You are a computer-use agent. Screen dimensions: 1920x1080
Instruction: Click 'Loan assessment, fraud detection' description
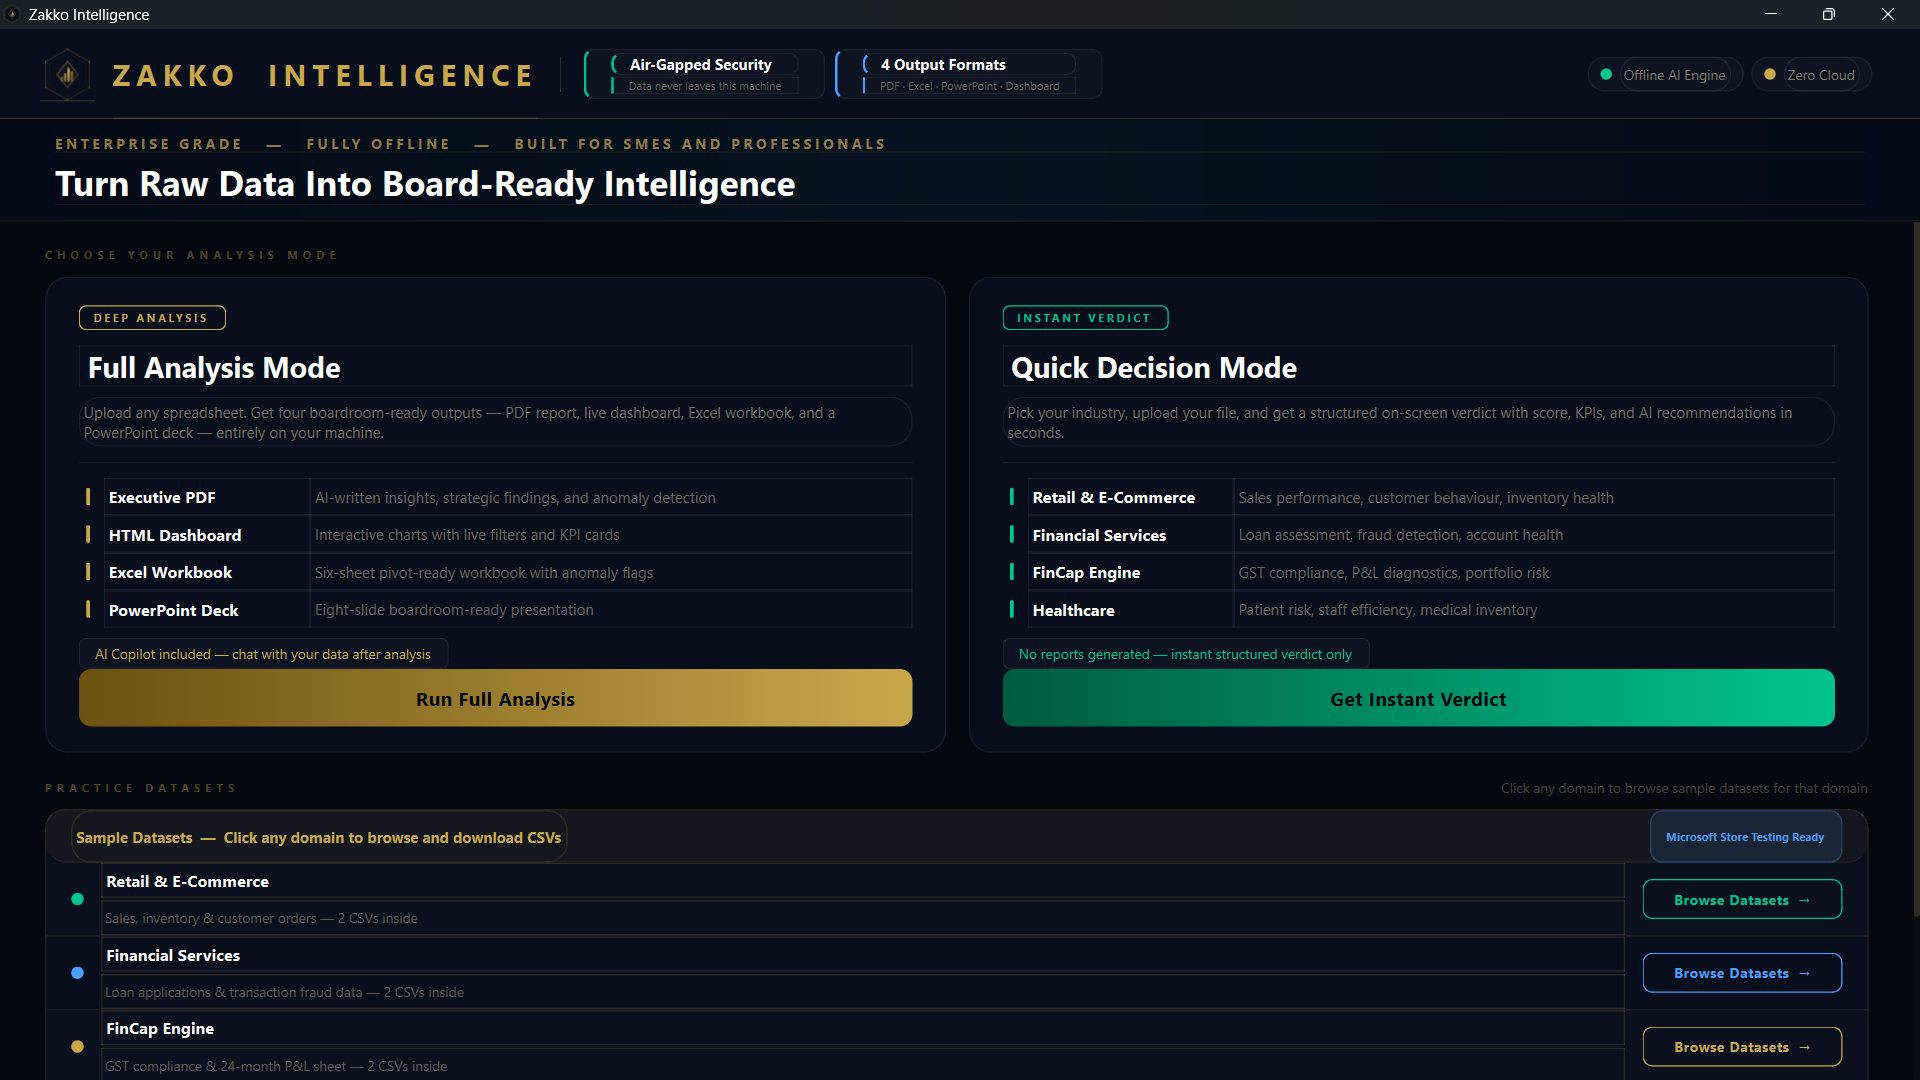click(x=1401, y=535)
